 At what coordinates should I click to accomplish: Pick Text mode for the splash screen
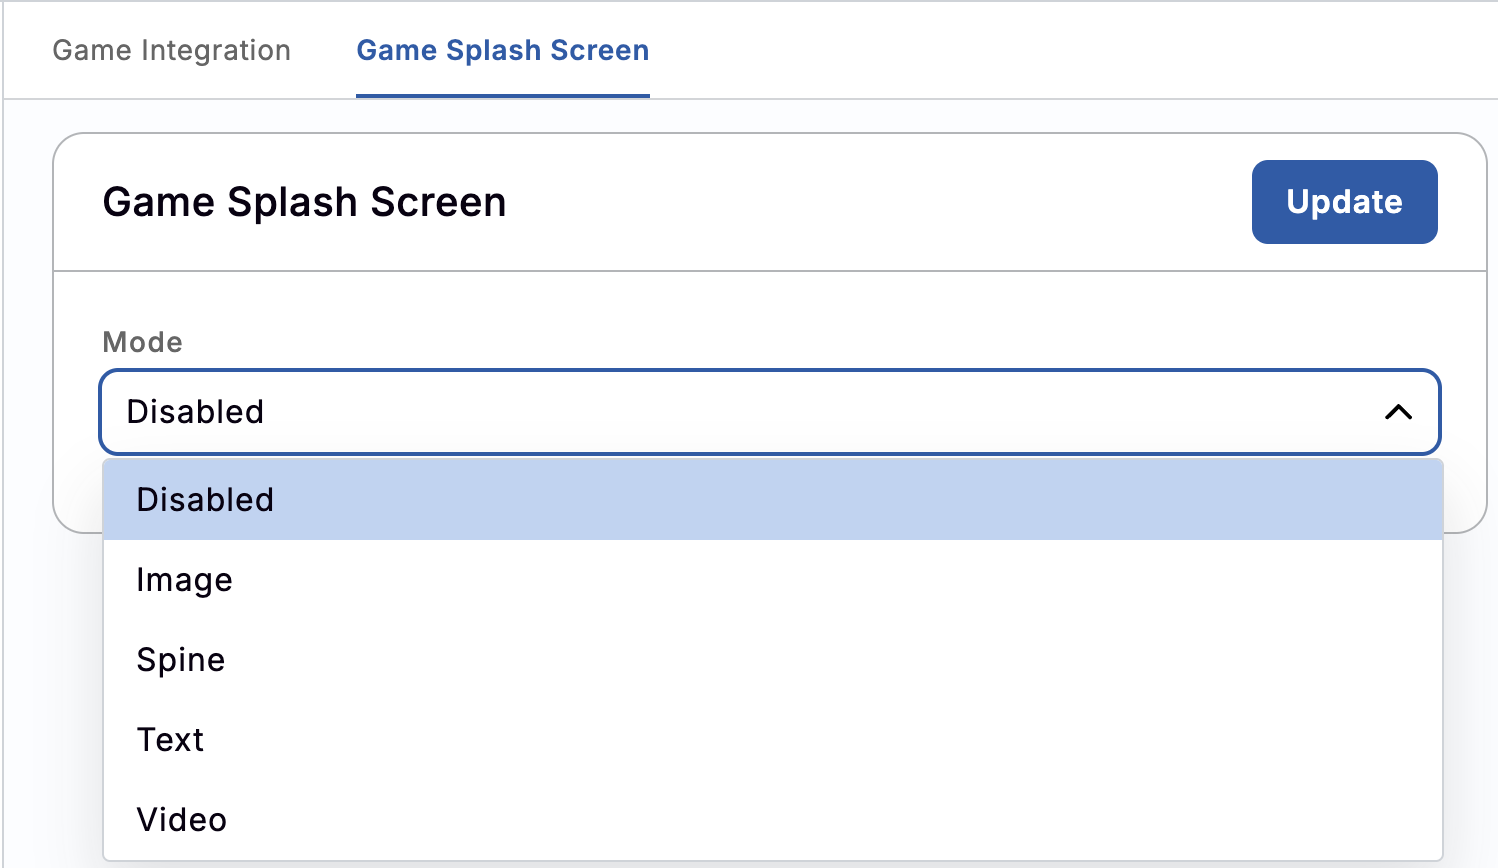click(x=170, y=739)
